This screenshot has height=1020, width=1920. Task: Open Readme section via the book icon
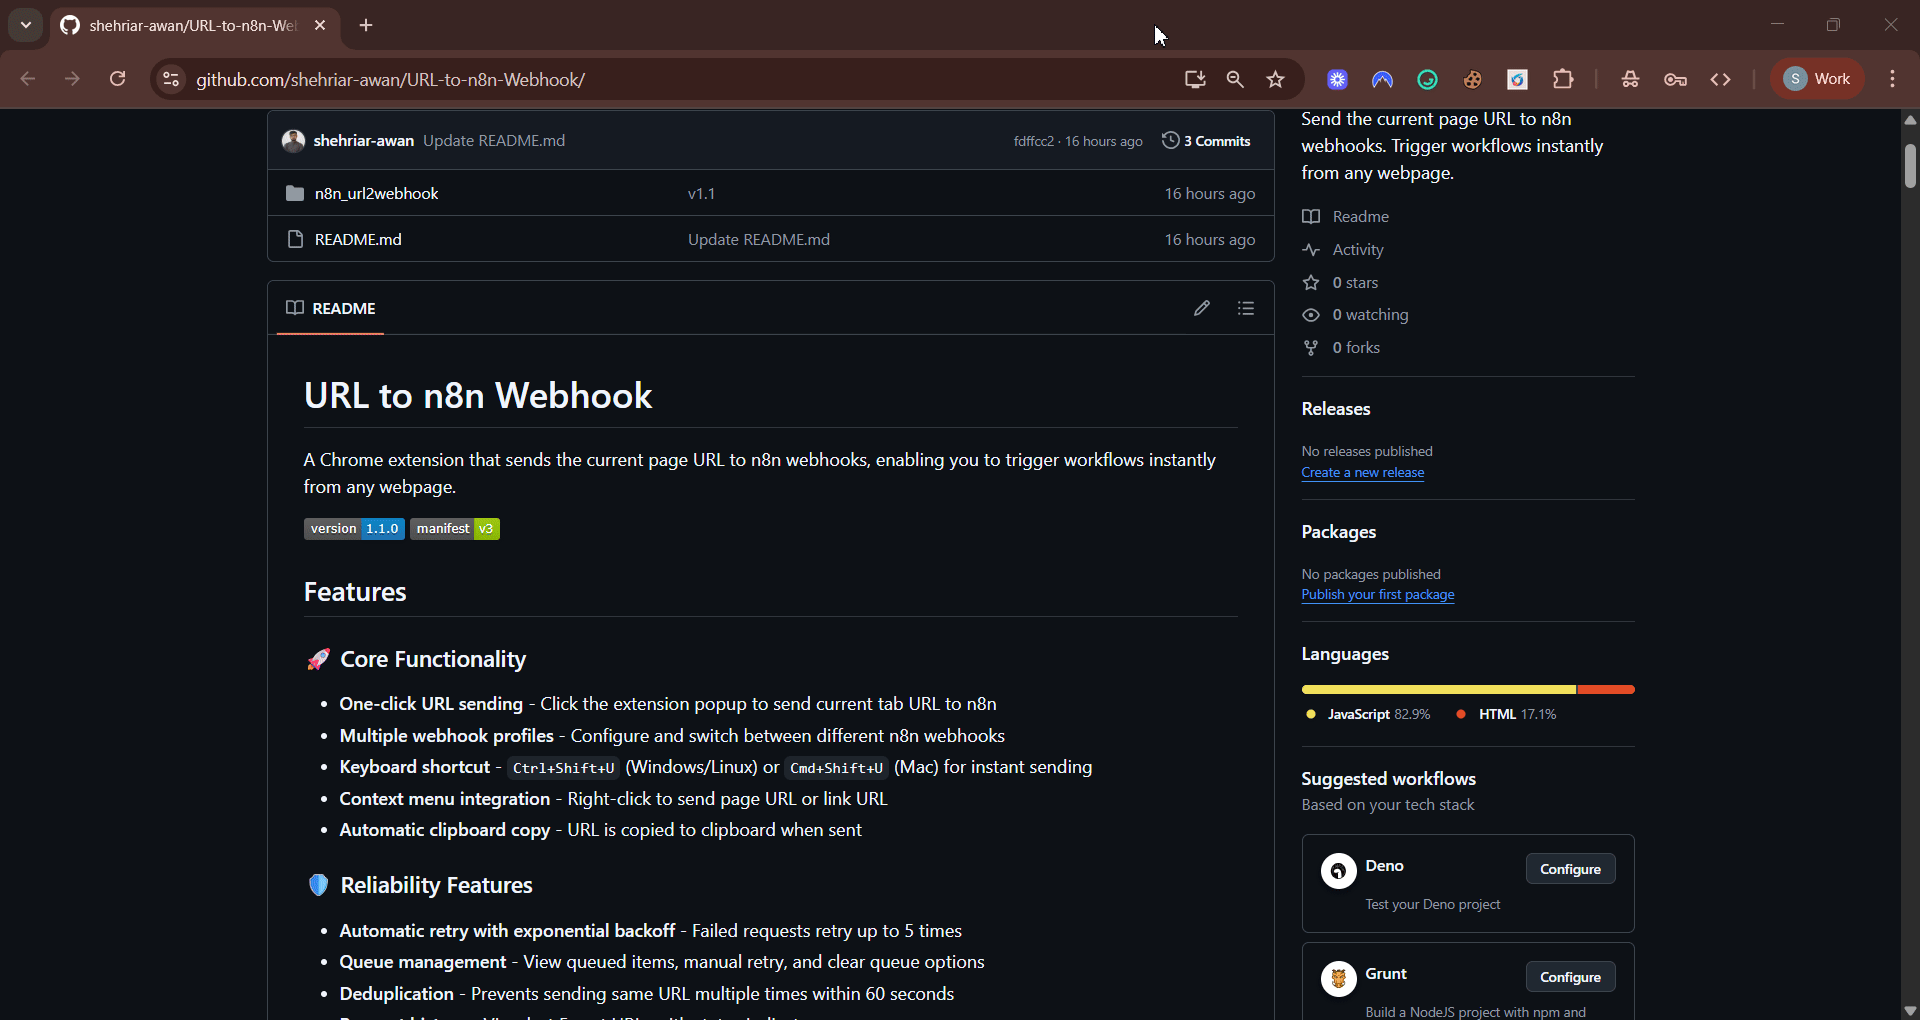pyautogui.click(x=1312, y=216)
